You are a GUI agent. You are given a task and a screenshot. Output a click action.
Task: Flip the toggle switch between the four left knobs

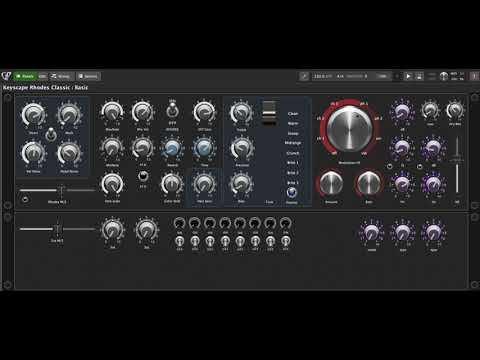[51, 134]
